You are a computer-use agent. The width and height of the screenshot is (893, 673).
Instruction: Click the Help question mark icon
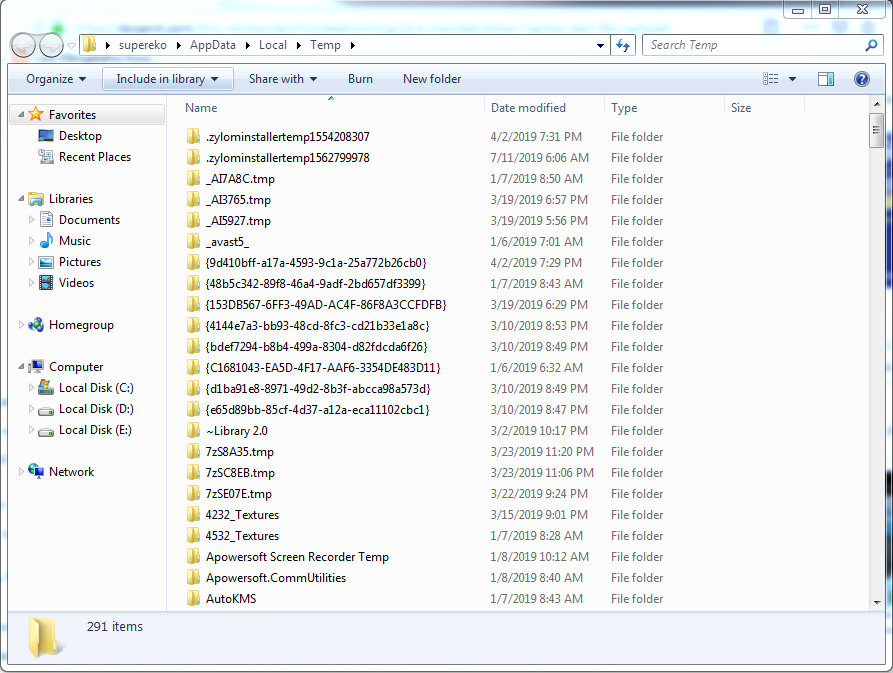(861, 78)
